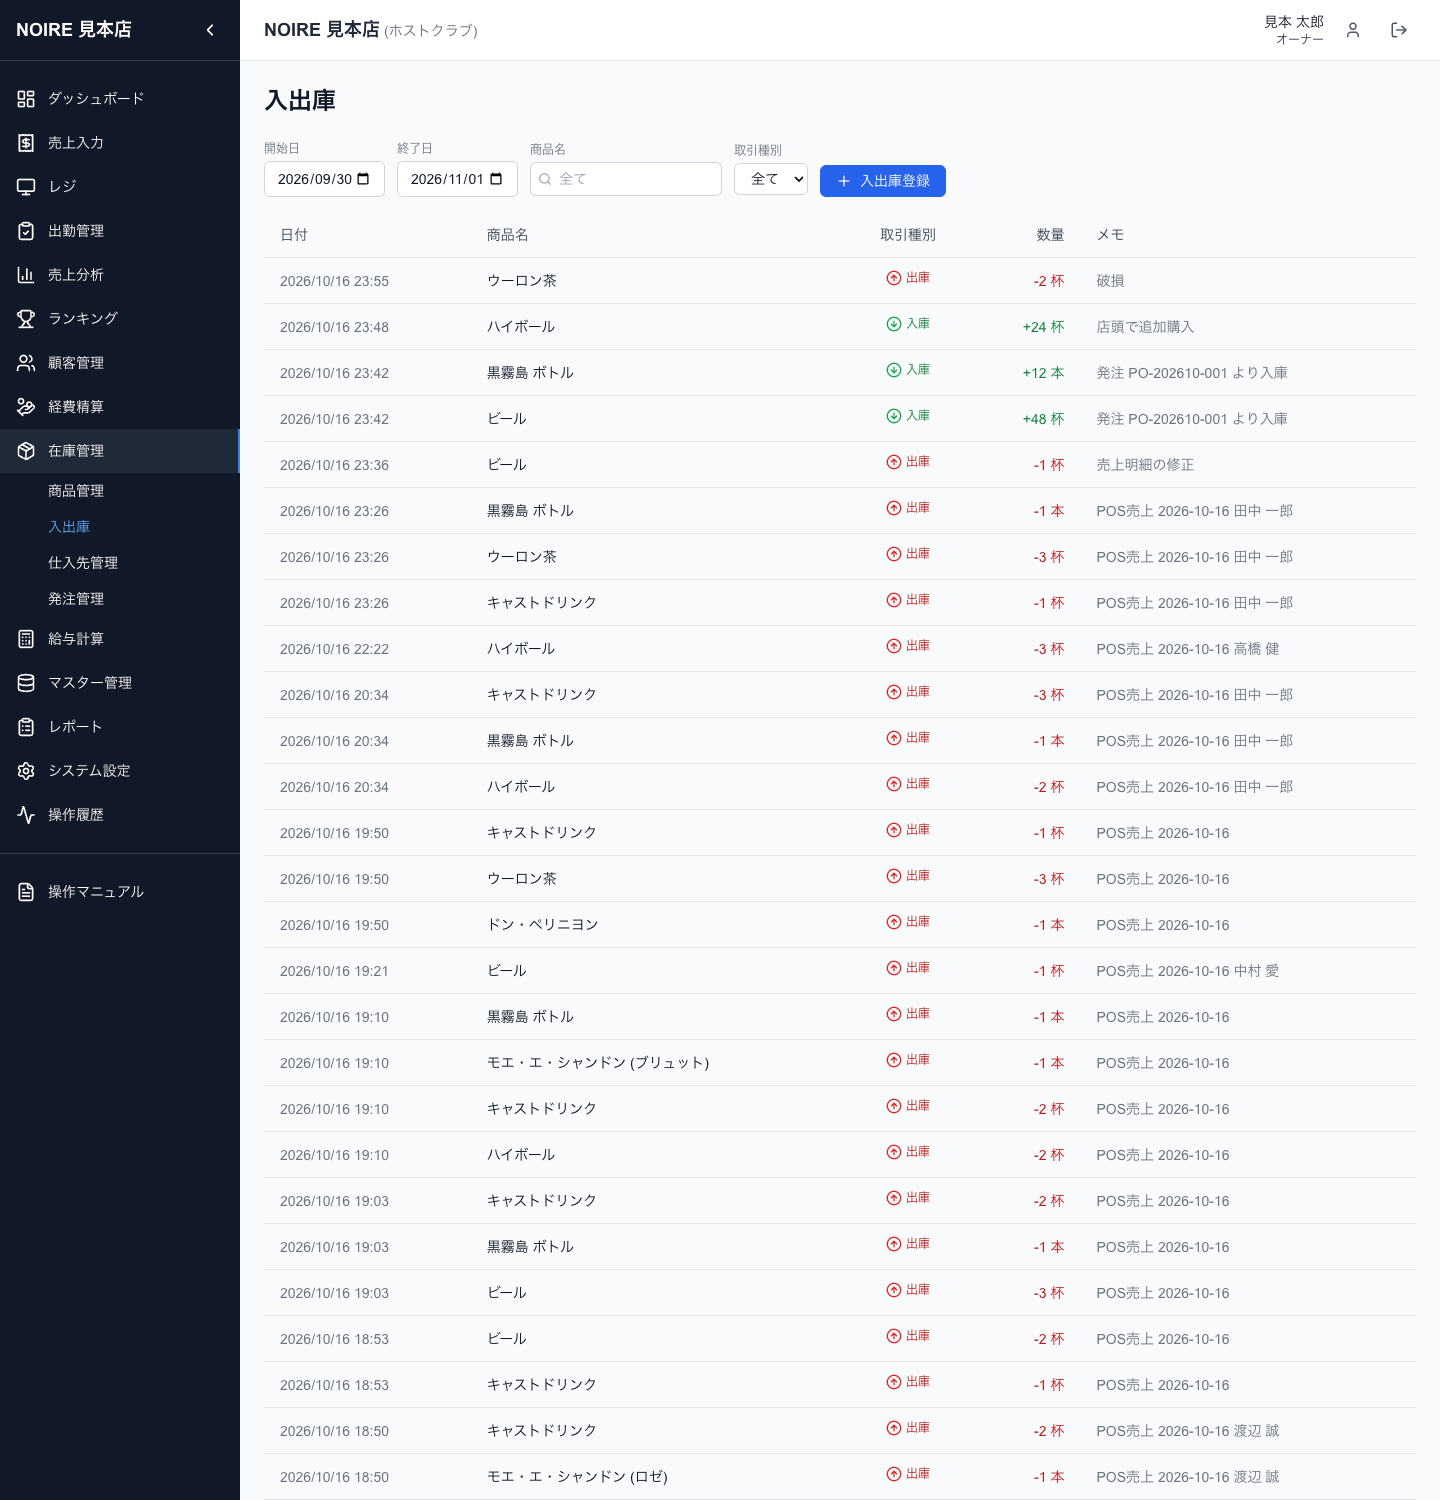Image resolution: width=1440 pixels, height=1500 pixels.
Task: Open the user profile icon
Action: click(x=1353, y=30)
